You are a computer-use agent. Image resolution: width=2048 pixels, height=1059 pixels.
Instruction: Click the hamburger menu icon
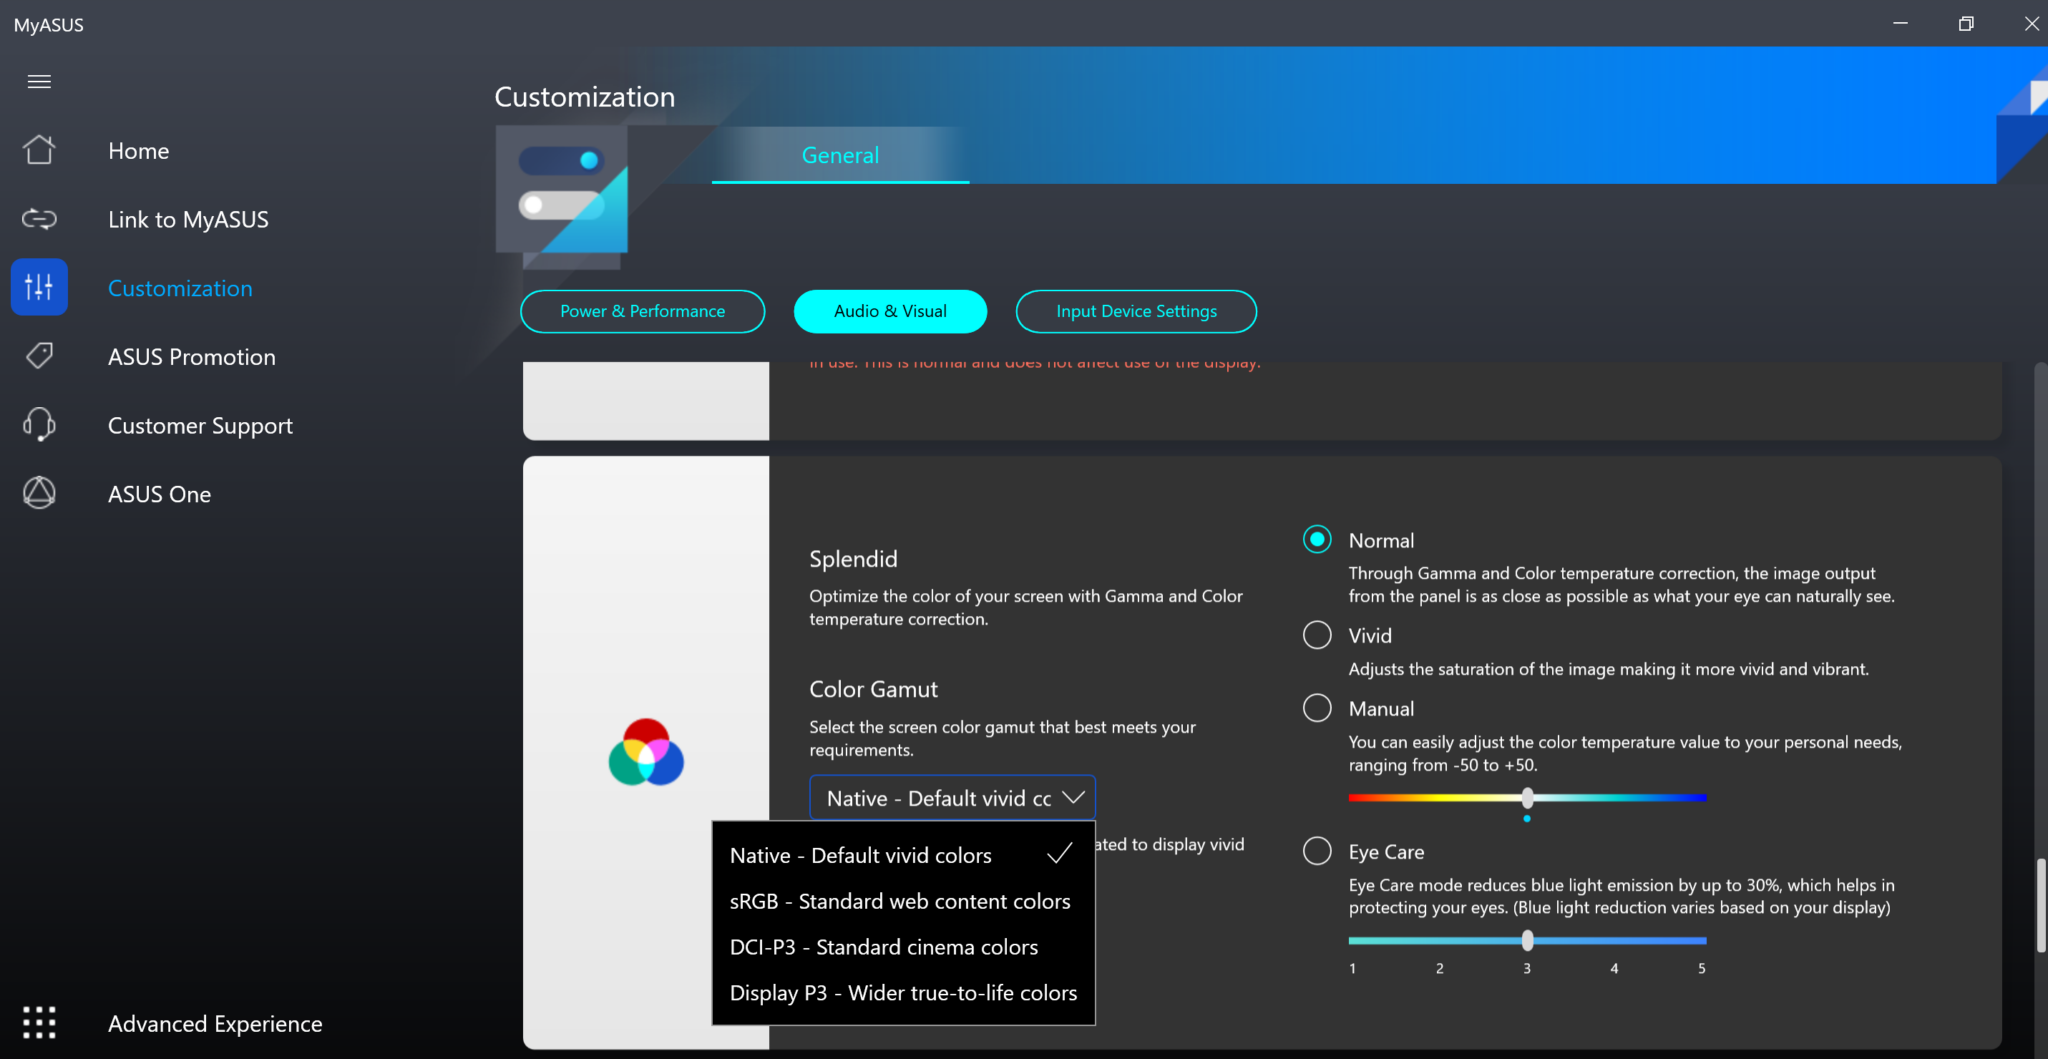click(x=39, y=82)
